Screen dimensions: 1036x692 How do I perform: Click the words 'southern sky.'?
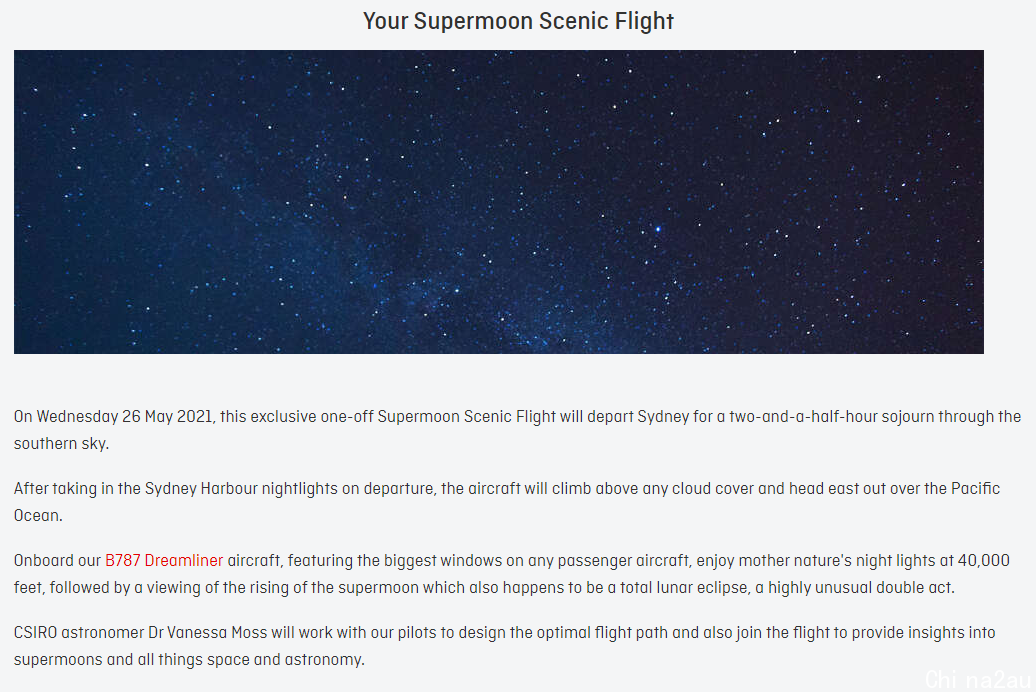click(61, 443)
